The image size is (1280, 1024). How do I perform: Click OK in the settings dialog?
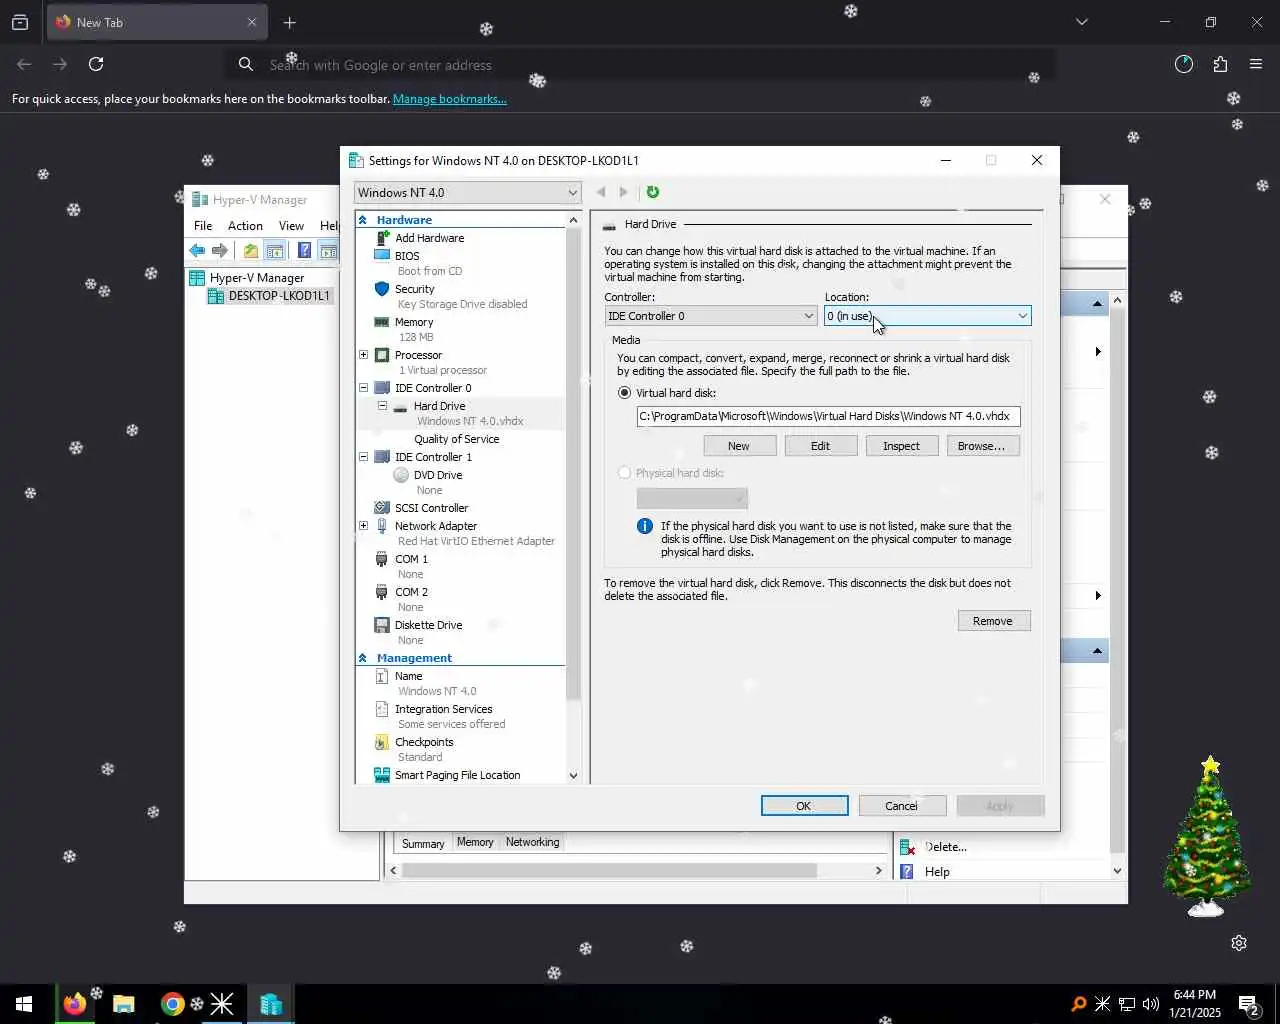(x=804, y=806)
